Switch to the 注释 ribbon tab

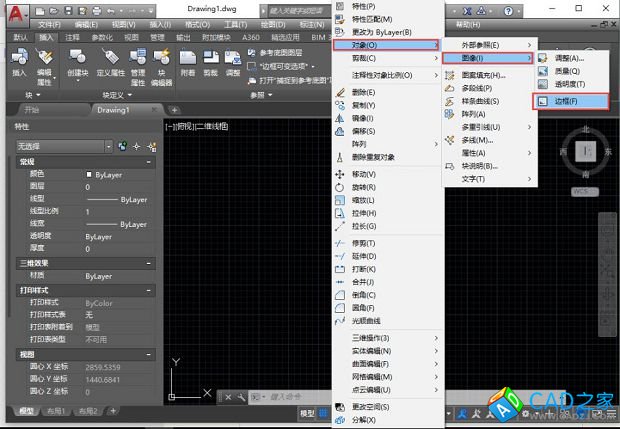point(73,36)
